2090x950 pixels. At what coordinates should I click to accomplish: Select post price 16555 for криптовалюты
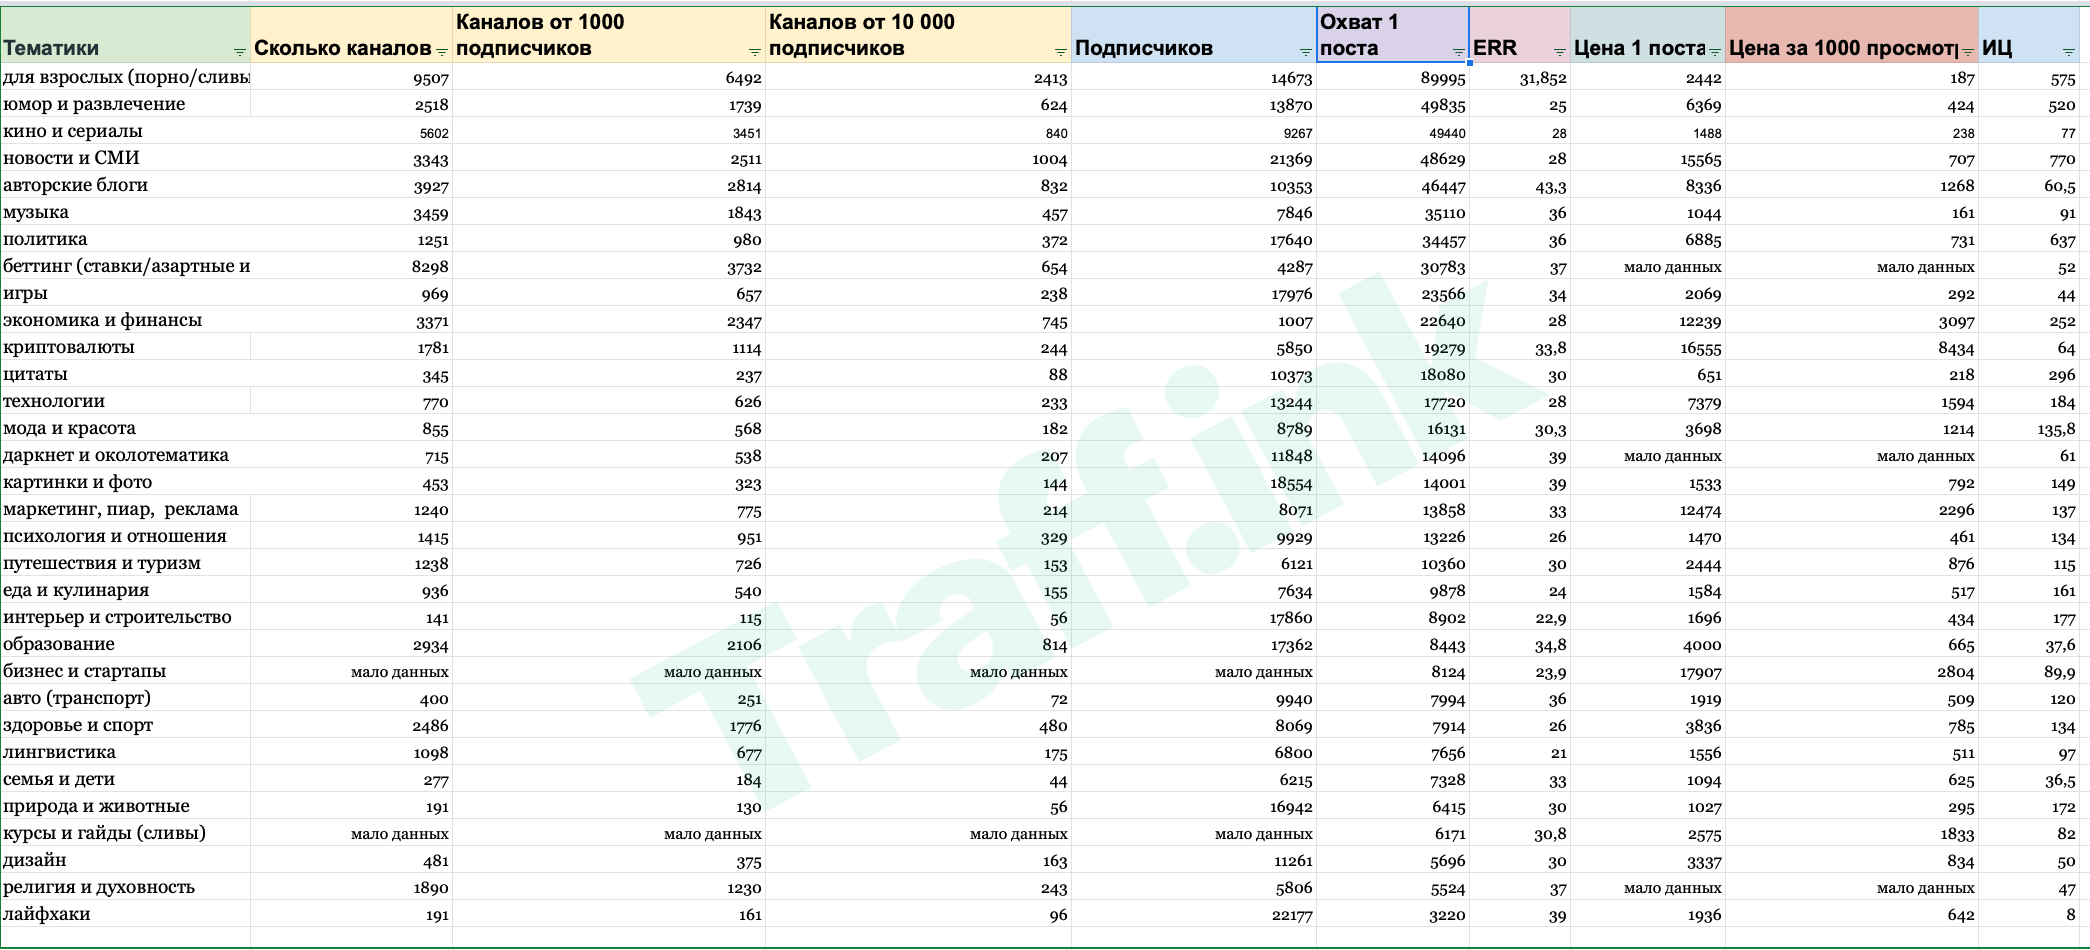tap(1648, 347)
